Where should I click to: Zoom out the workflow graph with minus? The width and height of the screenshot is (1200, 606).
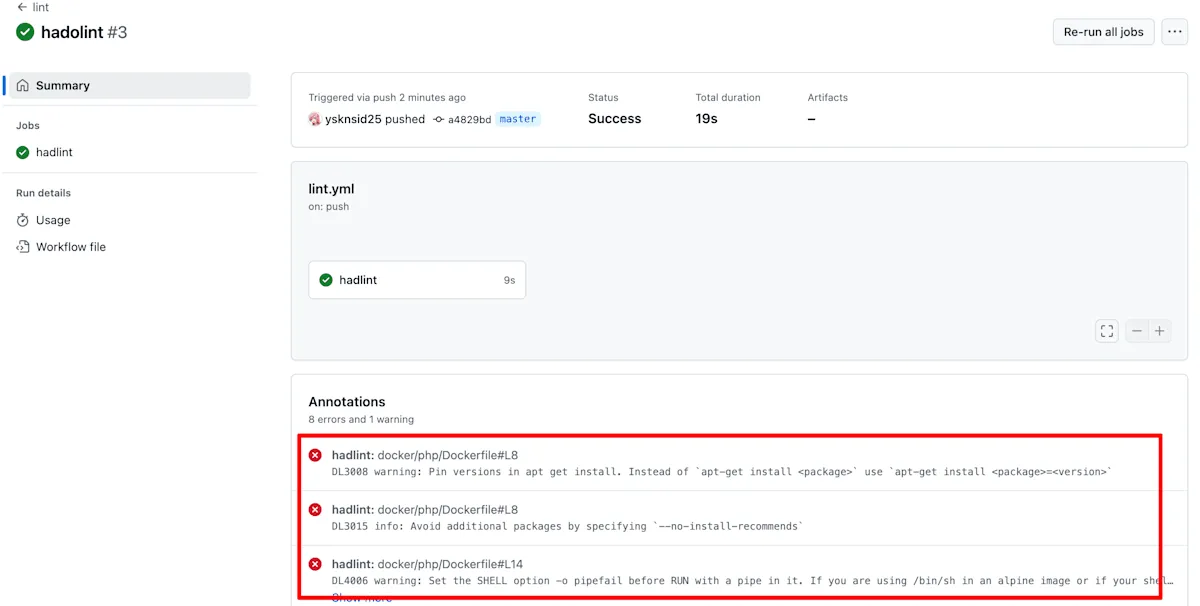1137,331
